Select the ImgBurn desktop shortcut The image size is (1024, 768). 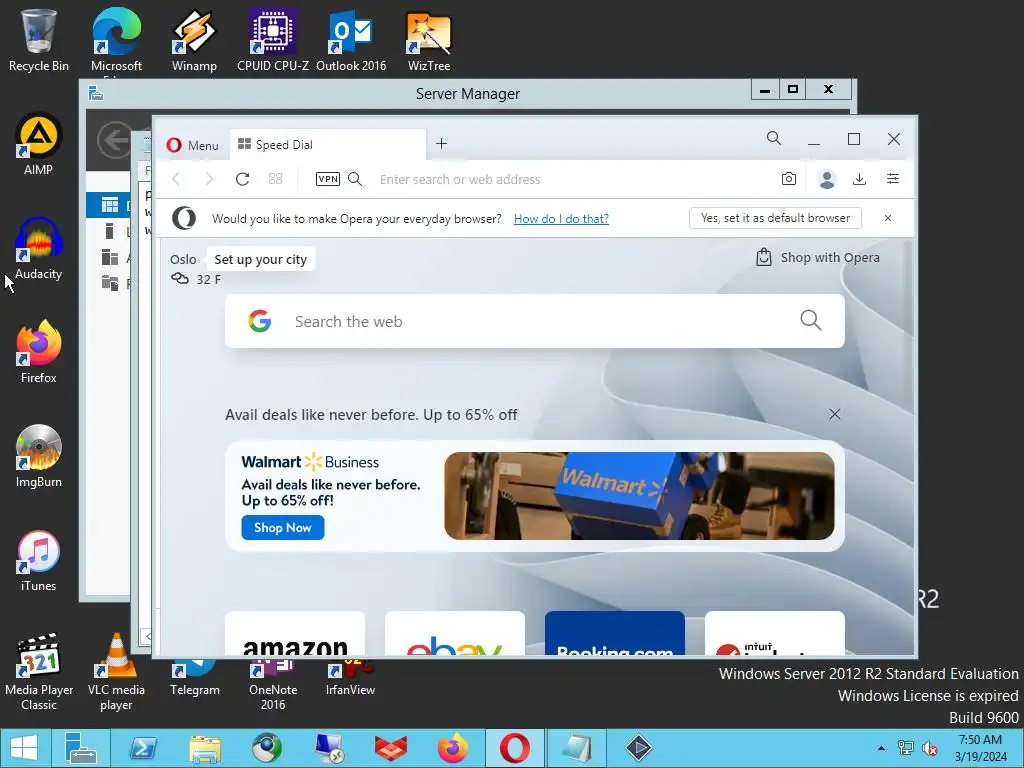(x=39, y=456)
